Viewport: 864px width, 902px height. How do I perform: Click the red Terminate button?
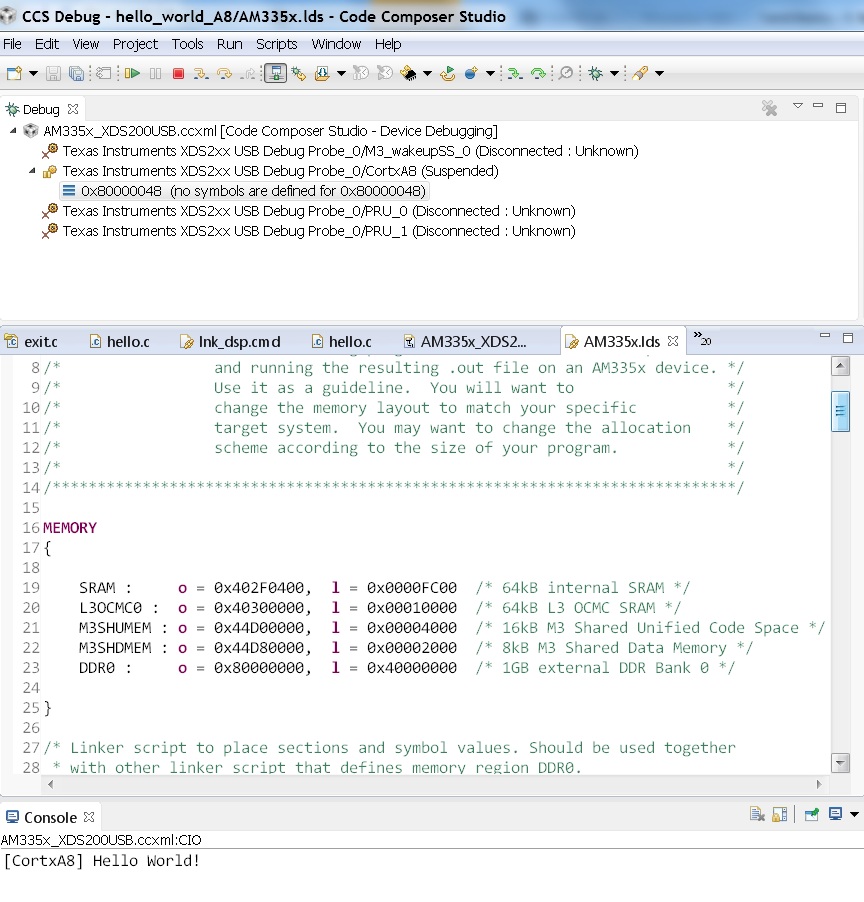[178, 73]
